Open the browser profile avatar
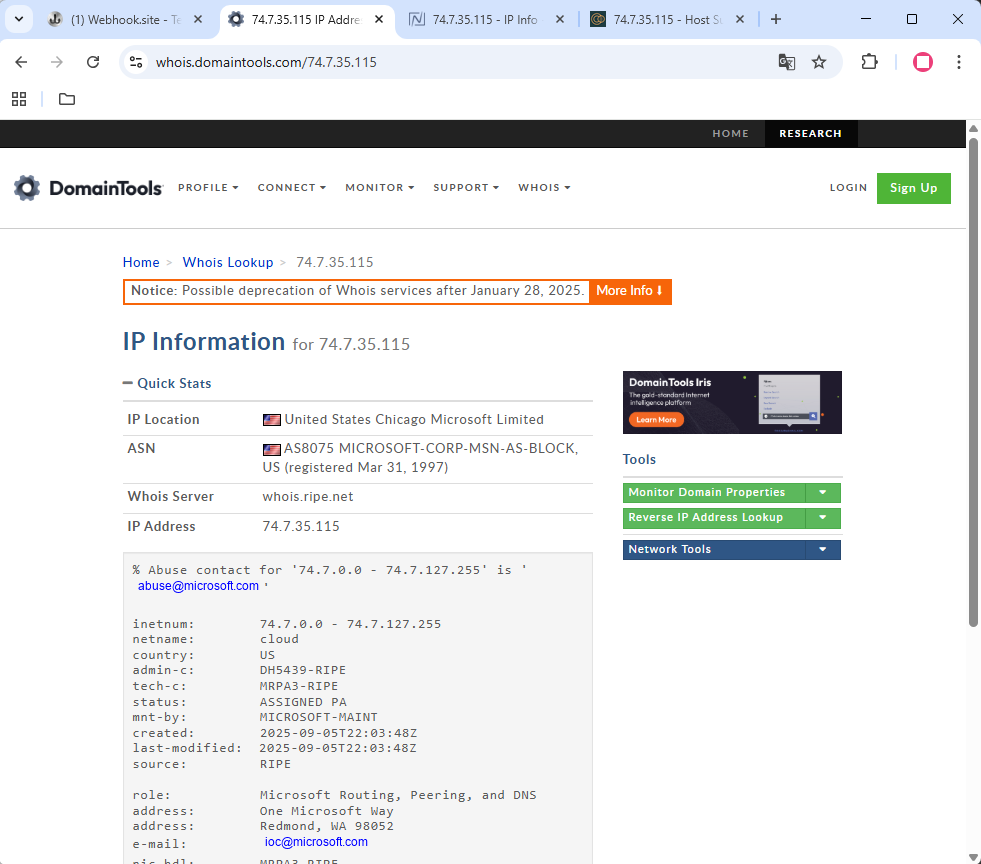 click(923, 62)
